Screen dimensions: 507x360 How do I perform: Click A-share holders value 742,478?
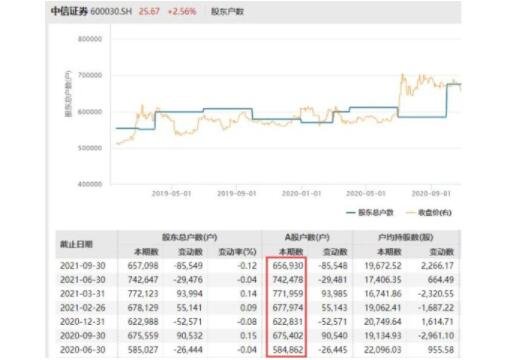288,280
